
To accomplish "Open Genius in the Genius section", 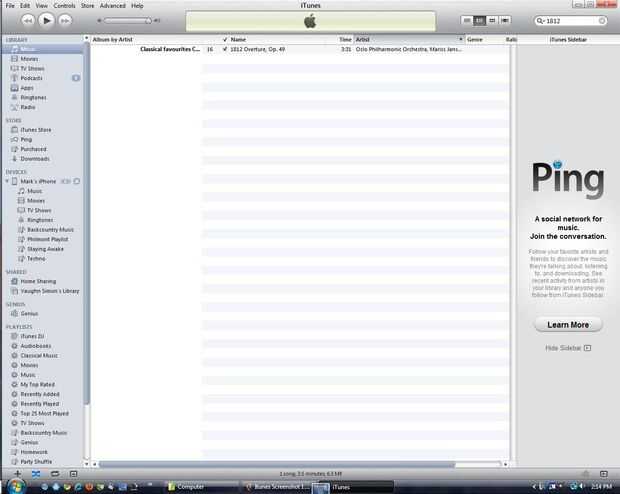I will click(29, 314).
